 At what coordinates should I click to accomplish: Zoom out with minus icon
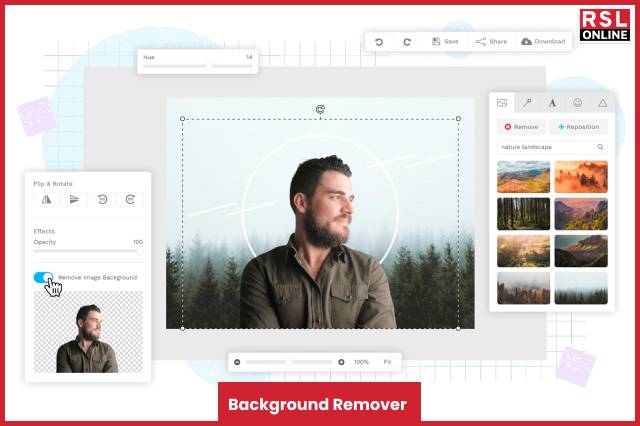coord(237,362)
